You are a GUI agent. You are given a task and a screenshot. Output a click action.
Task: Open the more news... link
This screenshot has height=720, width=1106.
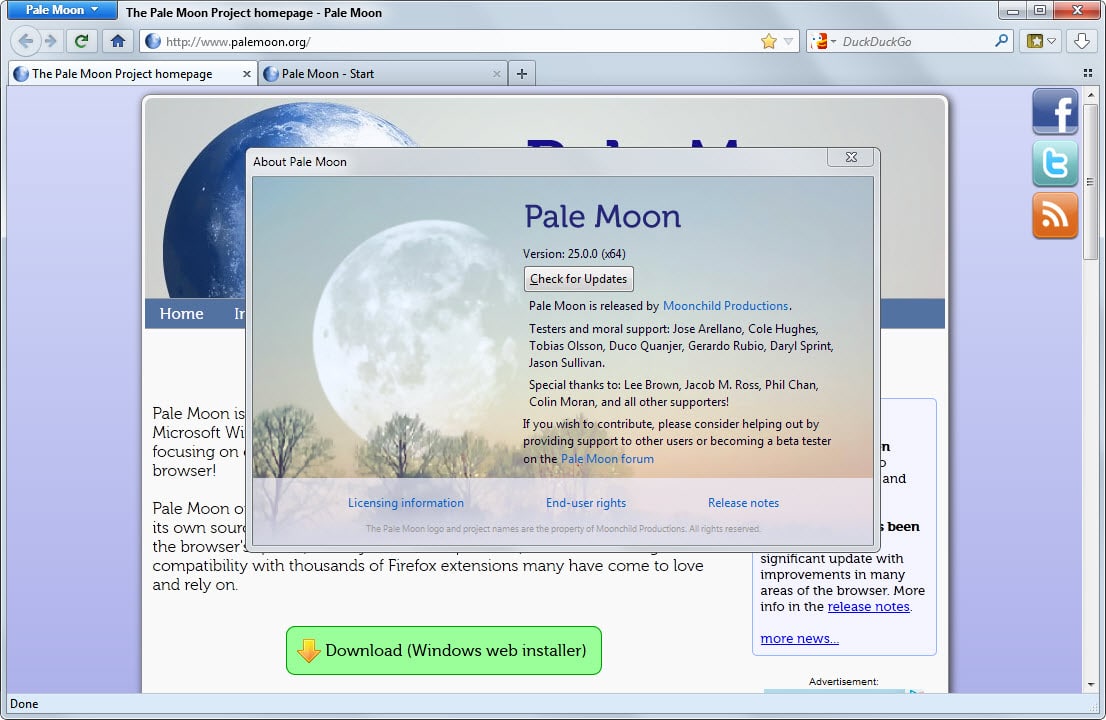pos(799,638)
